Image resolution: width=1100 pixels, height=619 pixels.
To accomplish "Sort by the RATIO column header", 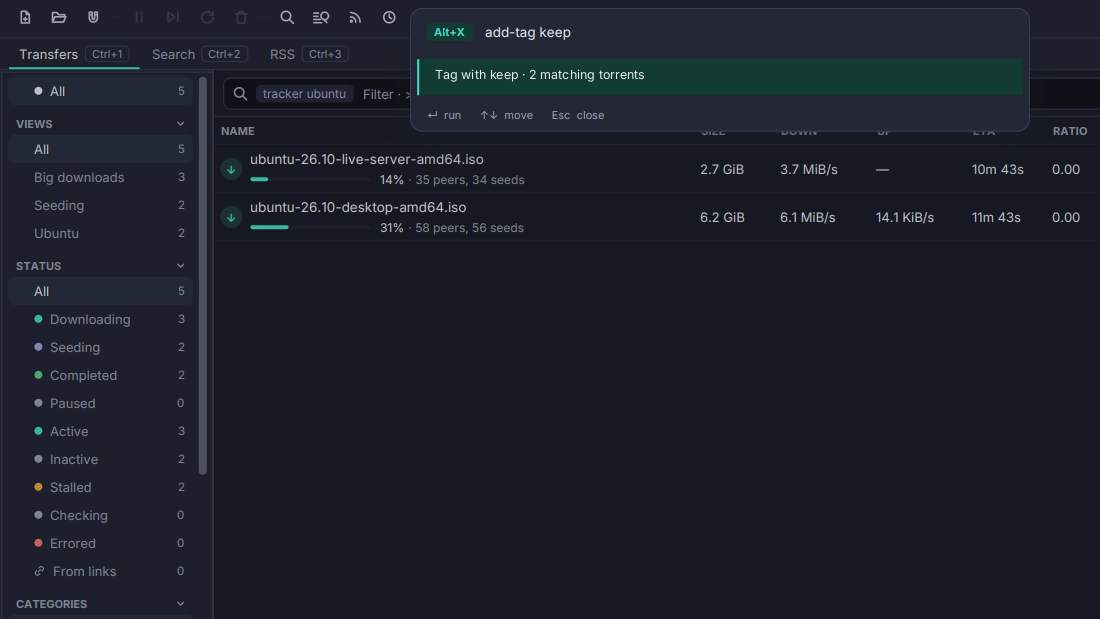I will pyautogui.click(x=1070, y=131).
